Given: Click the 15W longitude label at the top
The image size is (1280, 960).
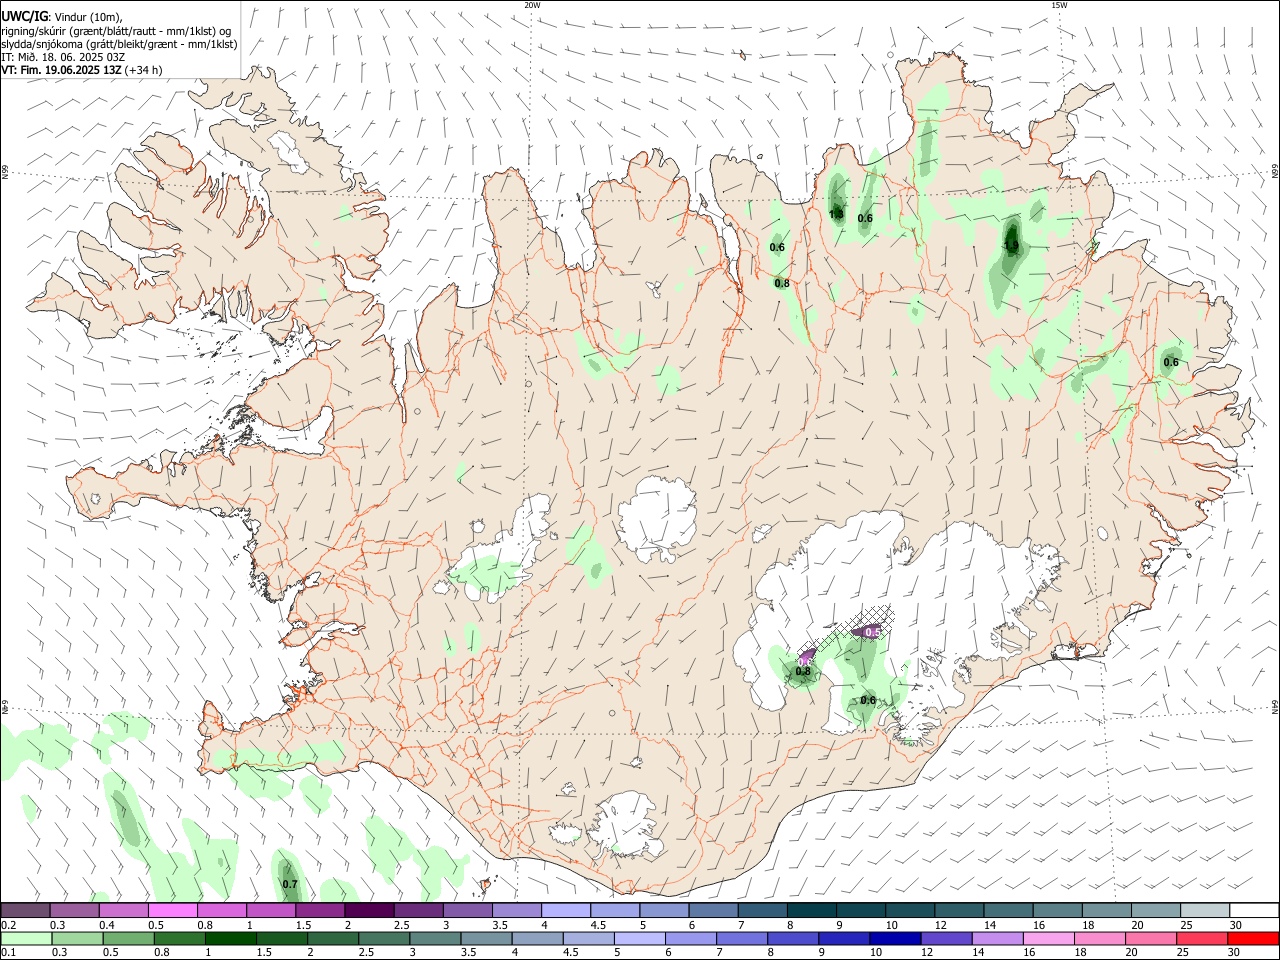Looking at the screenshot, I should tap(1059, 5).
